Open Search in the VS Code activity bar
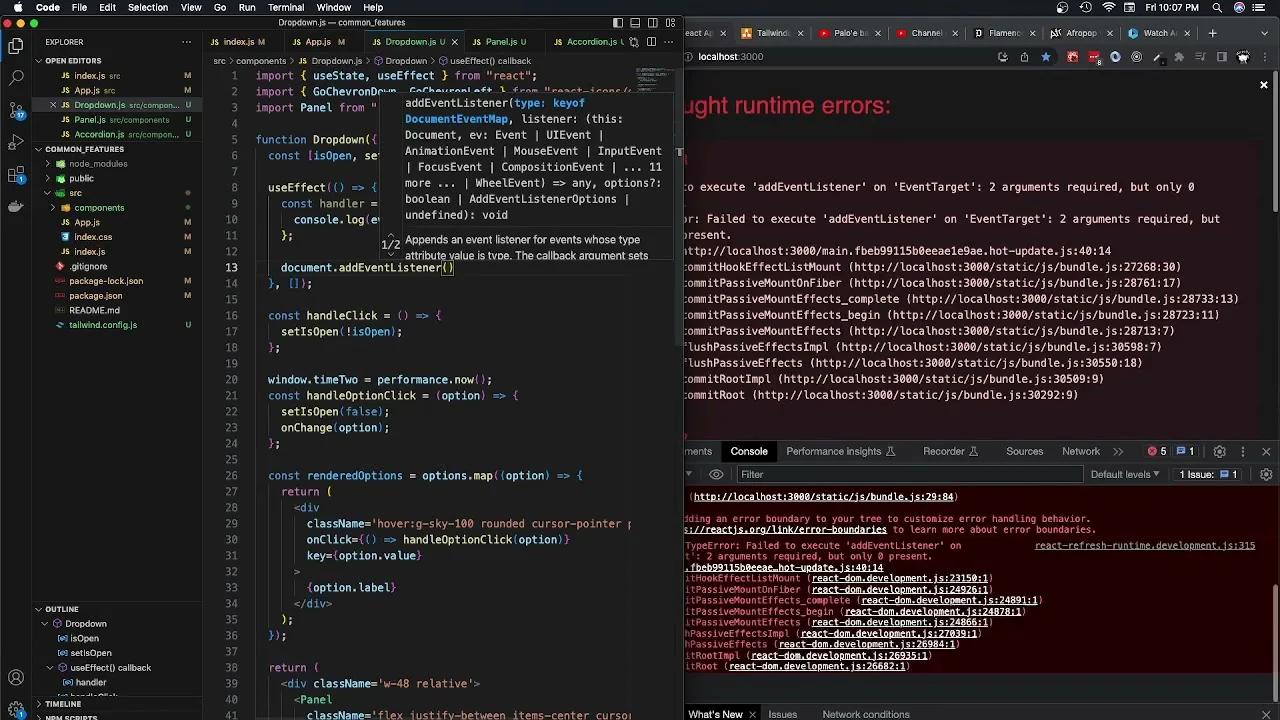Viewport: 1280px width, 720px height. click(x=15, y=78)
